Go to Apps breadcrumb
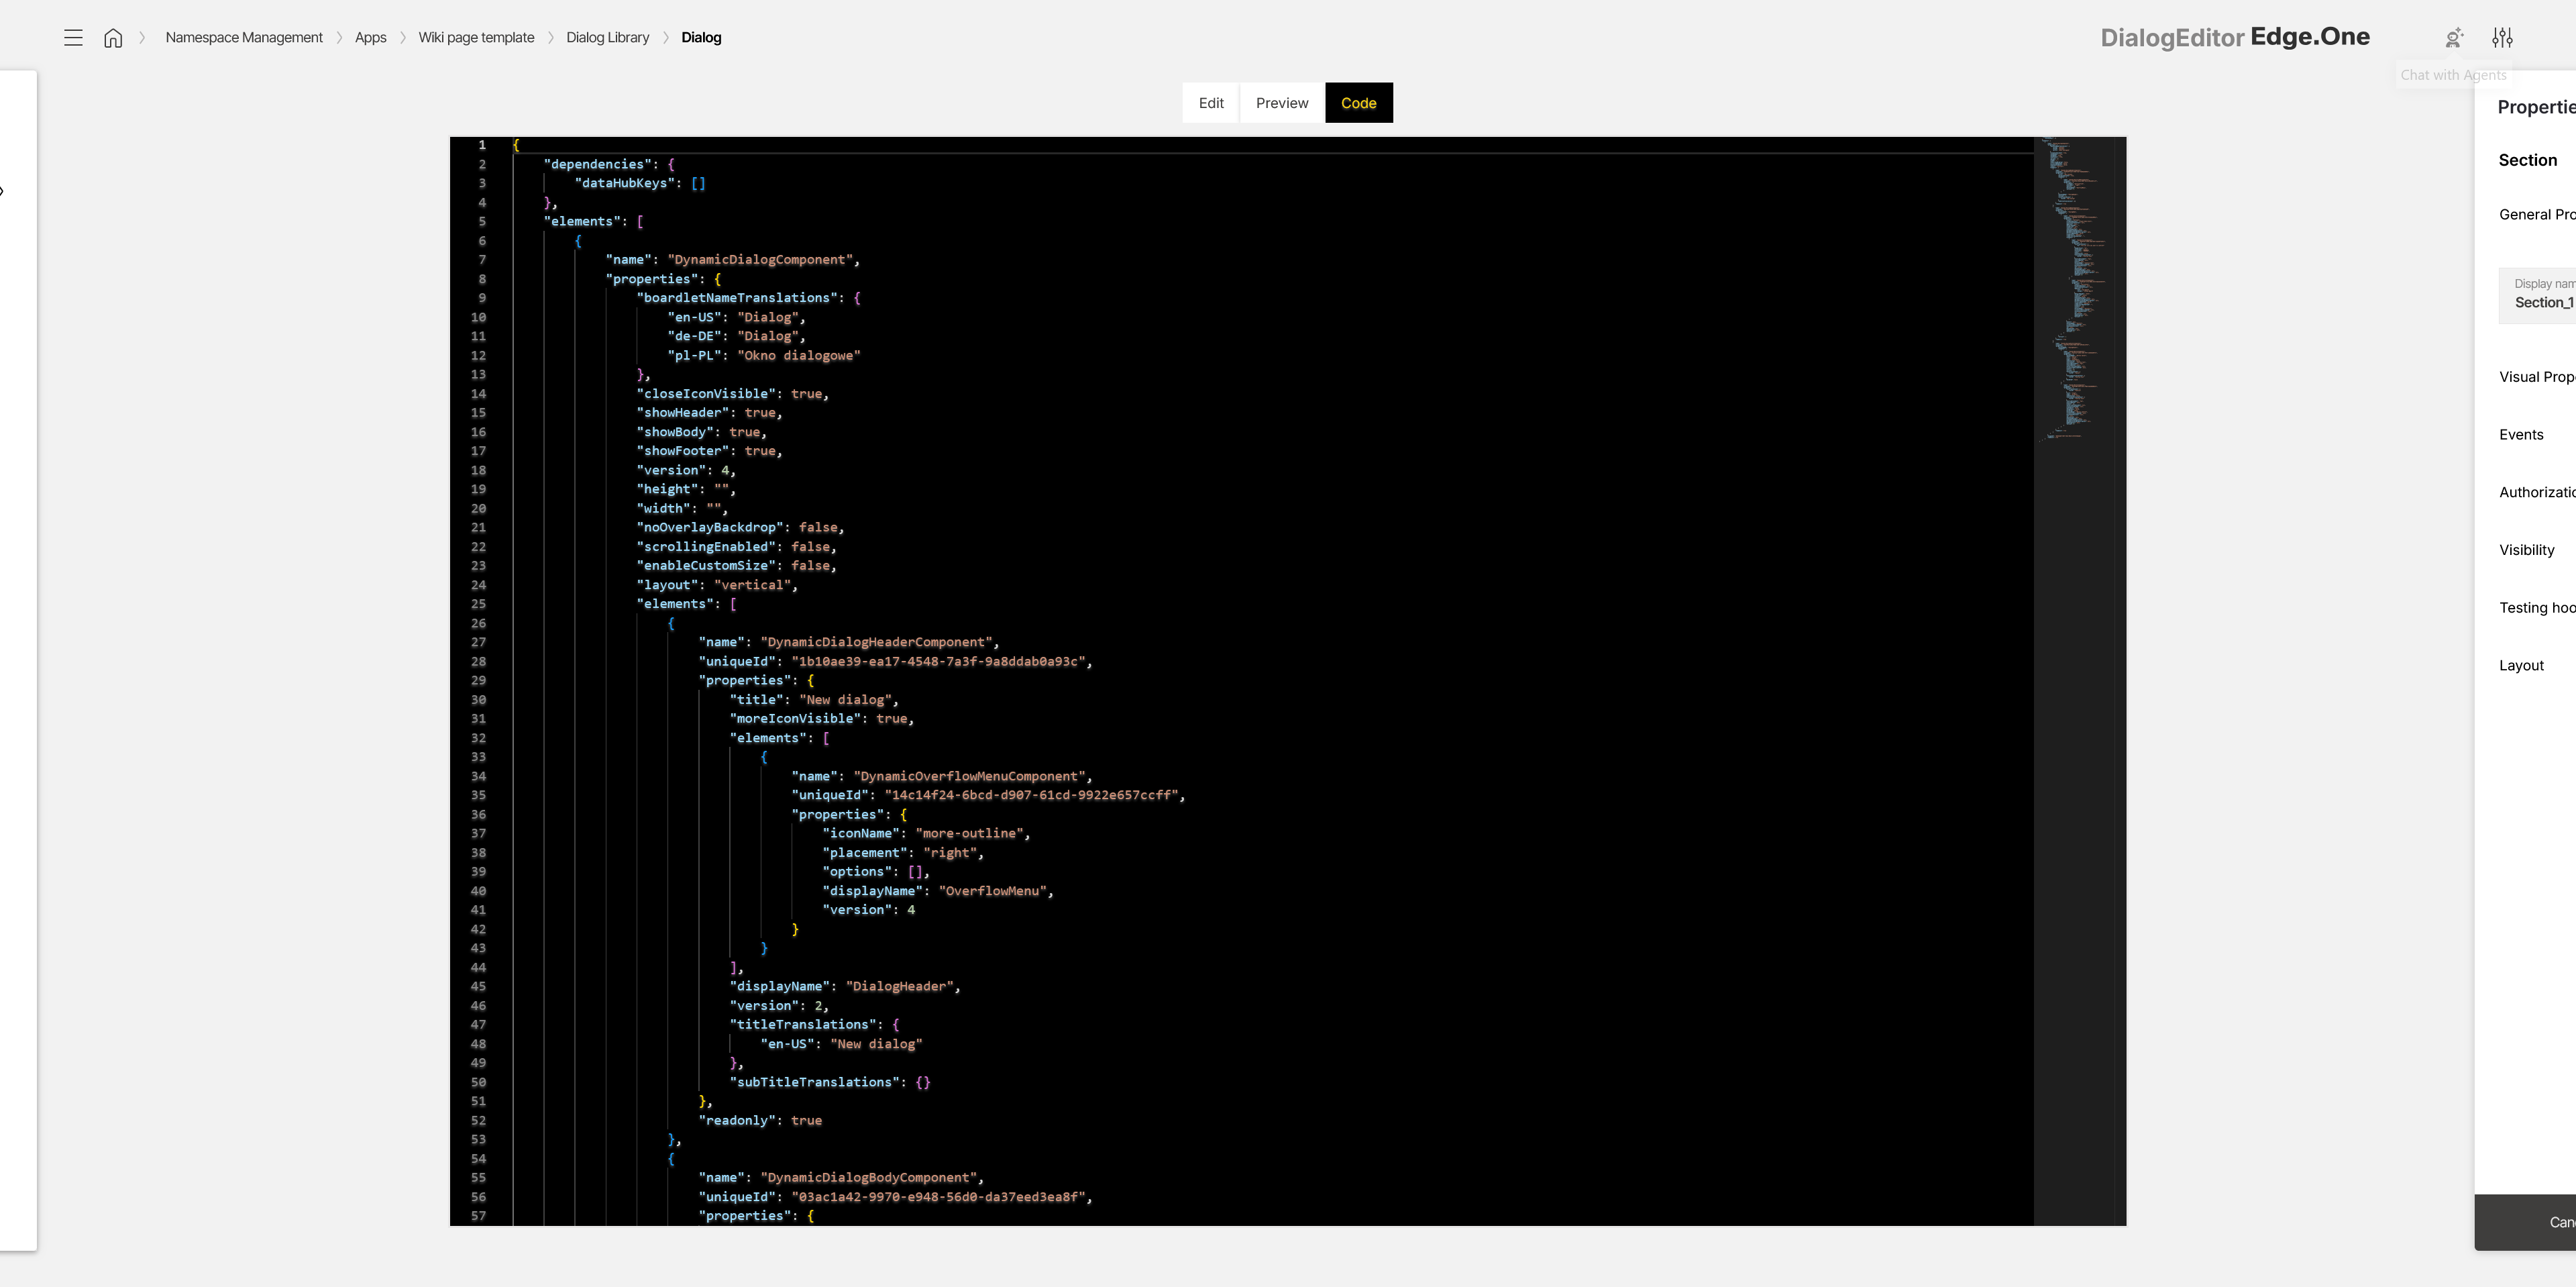 [x=371, y=38]
